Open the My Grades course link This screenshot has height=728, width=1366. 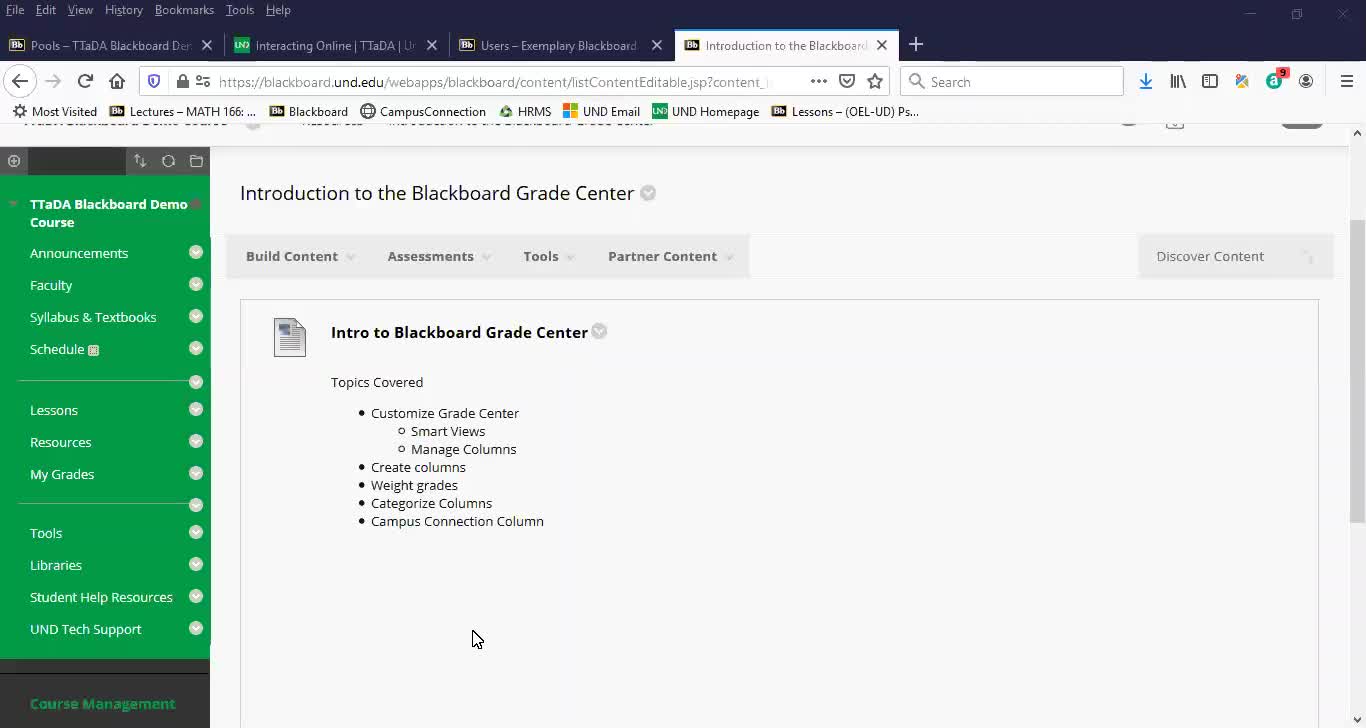pos(62,474)
